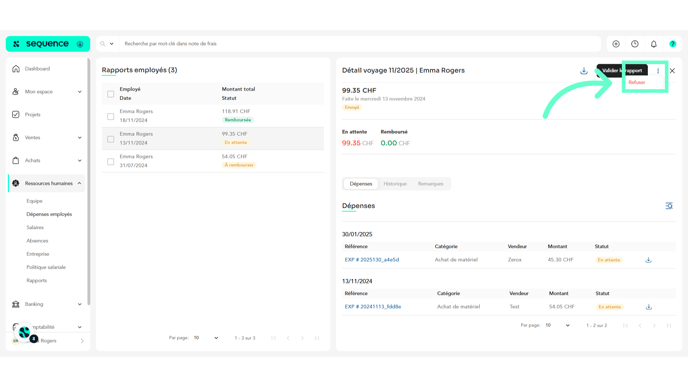Close the Détail voyage panel

click(672, 71)
